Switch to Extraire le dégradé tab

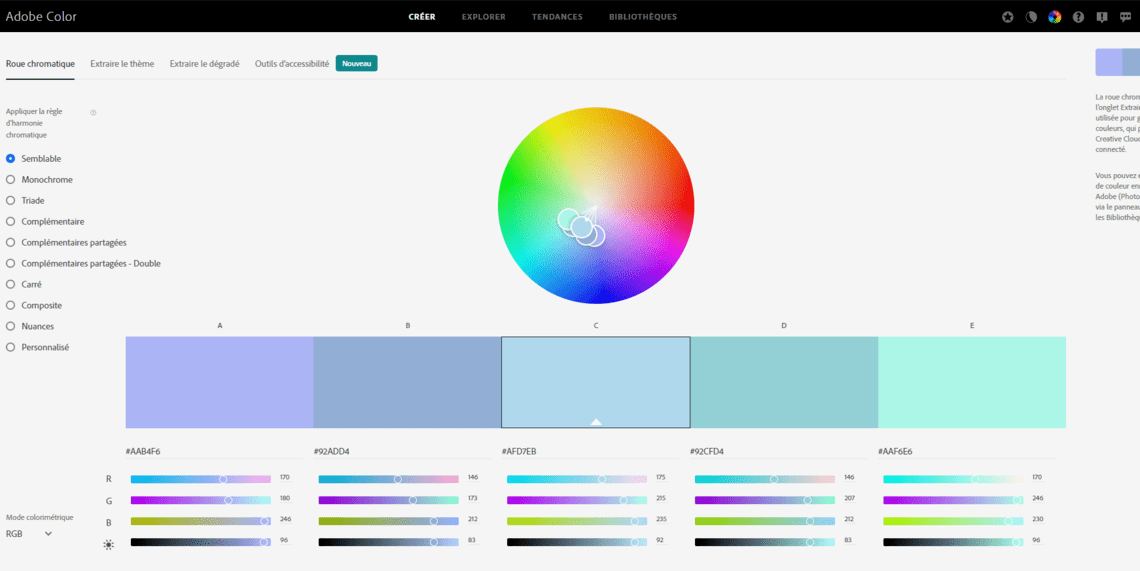click(204, 64)
